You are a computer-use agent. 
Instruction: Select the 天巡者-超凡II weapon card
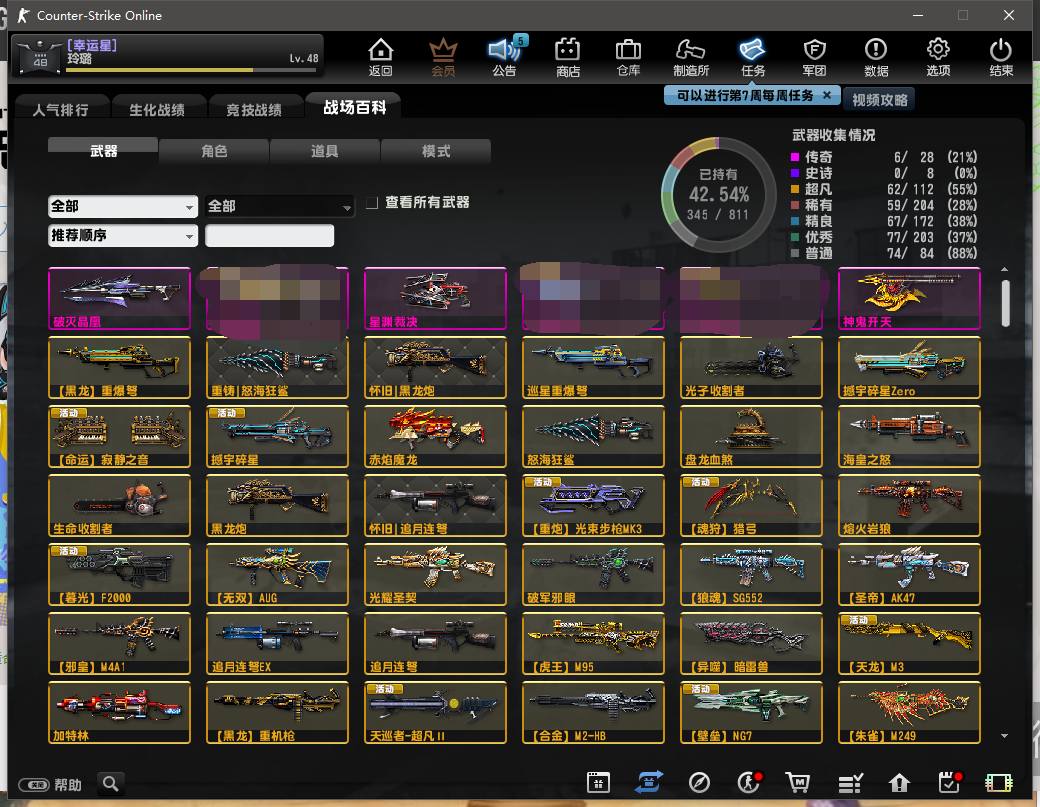click(x=435, y=712)
